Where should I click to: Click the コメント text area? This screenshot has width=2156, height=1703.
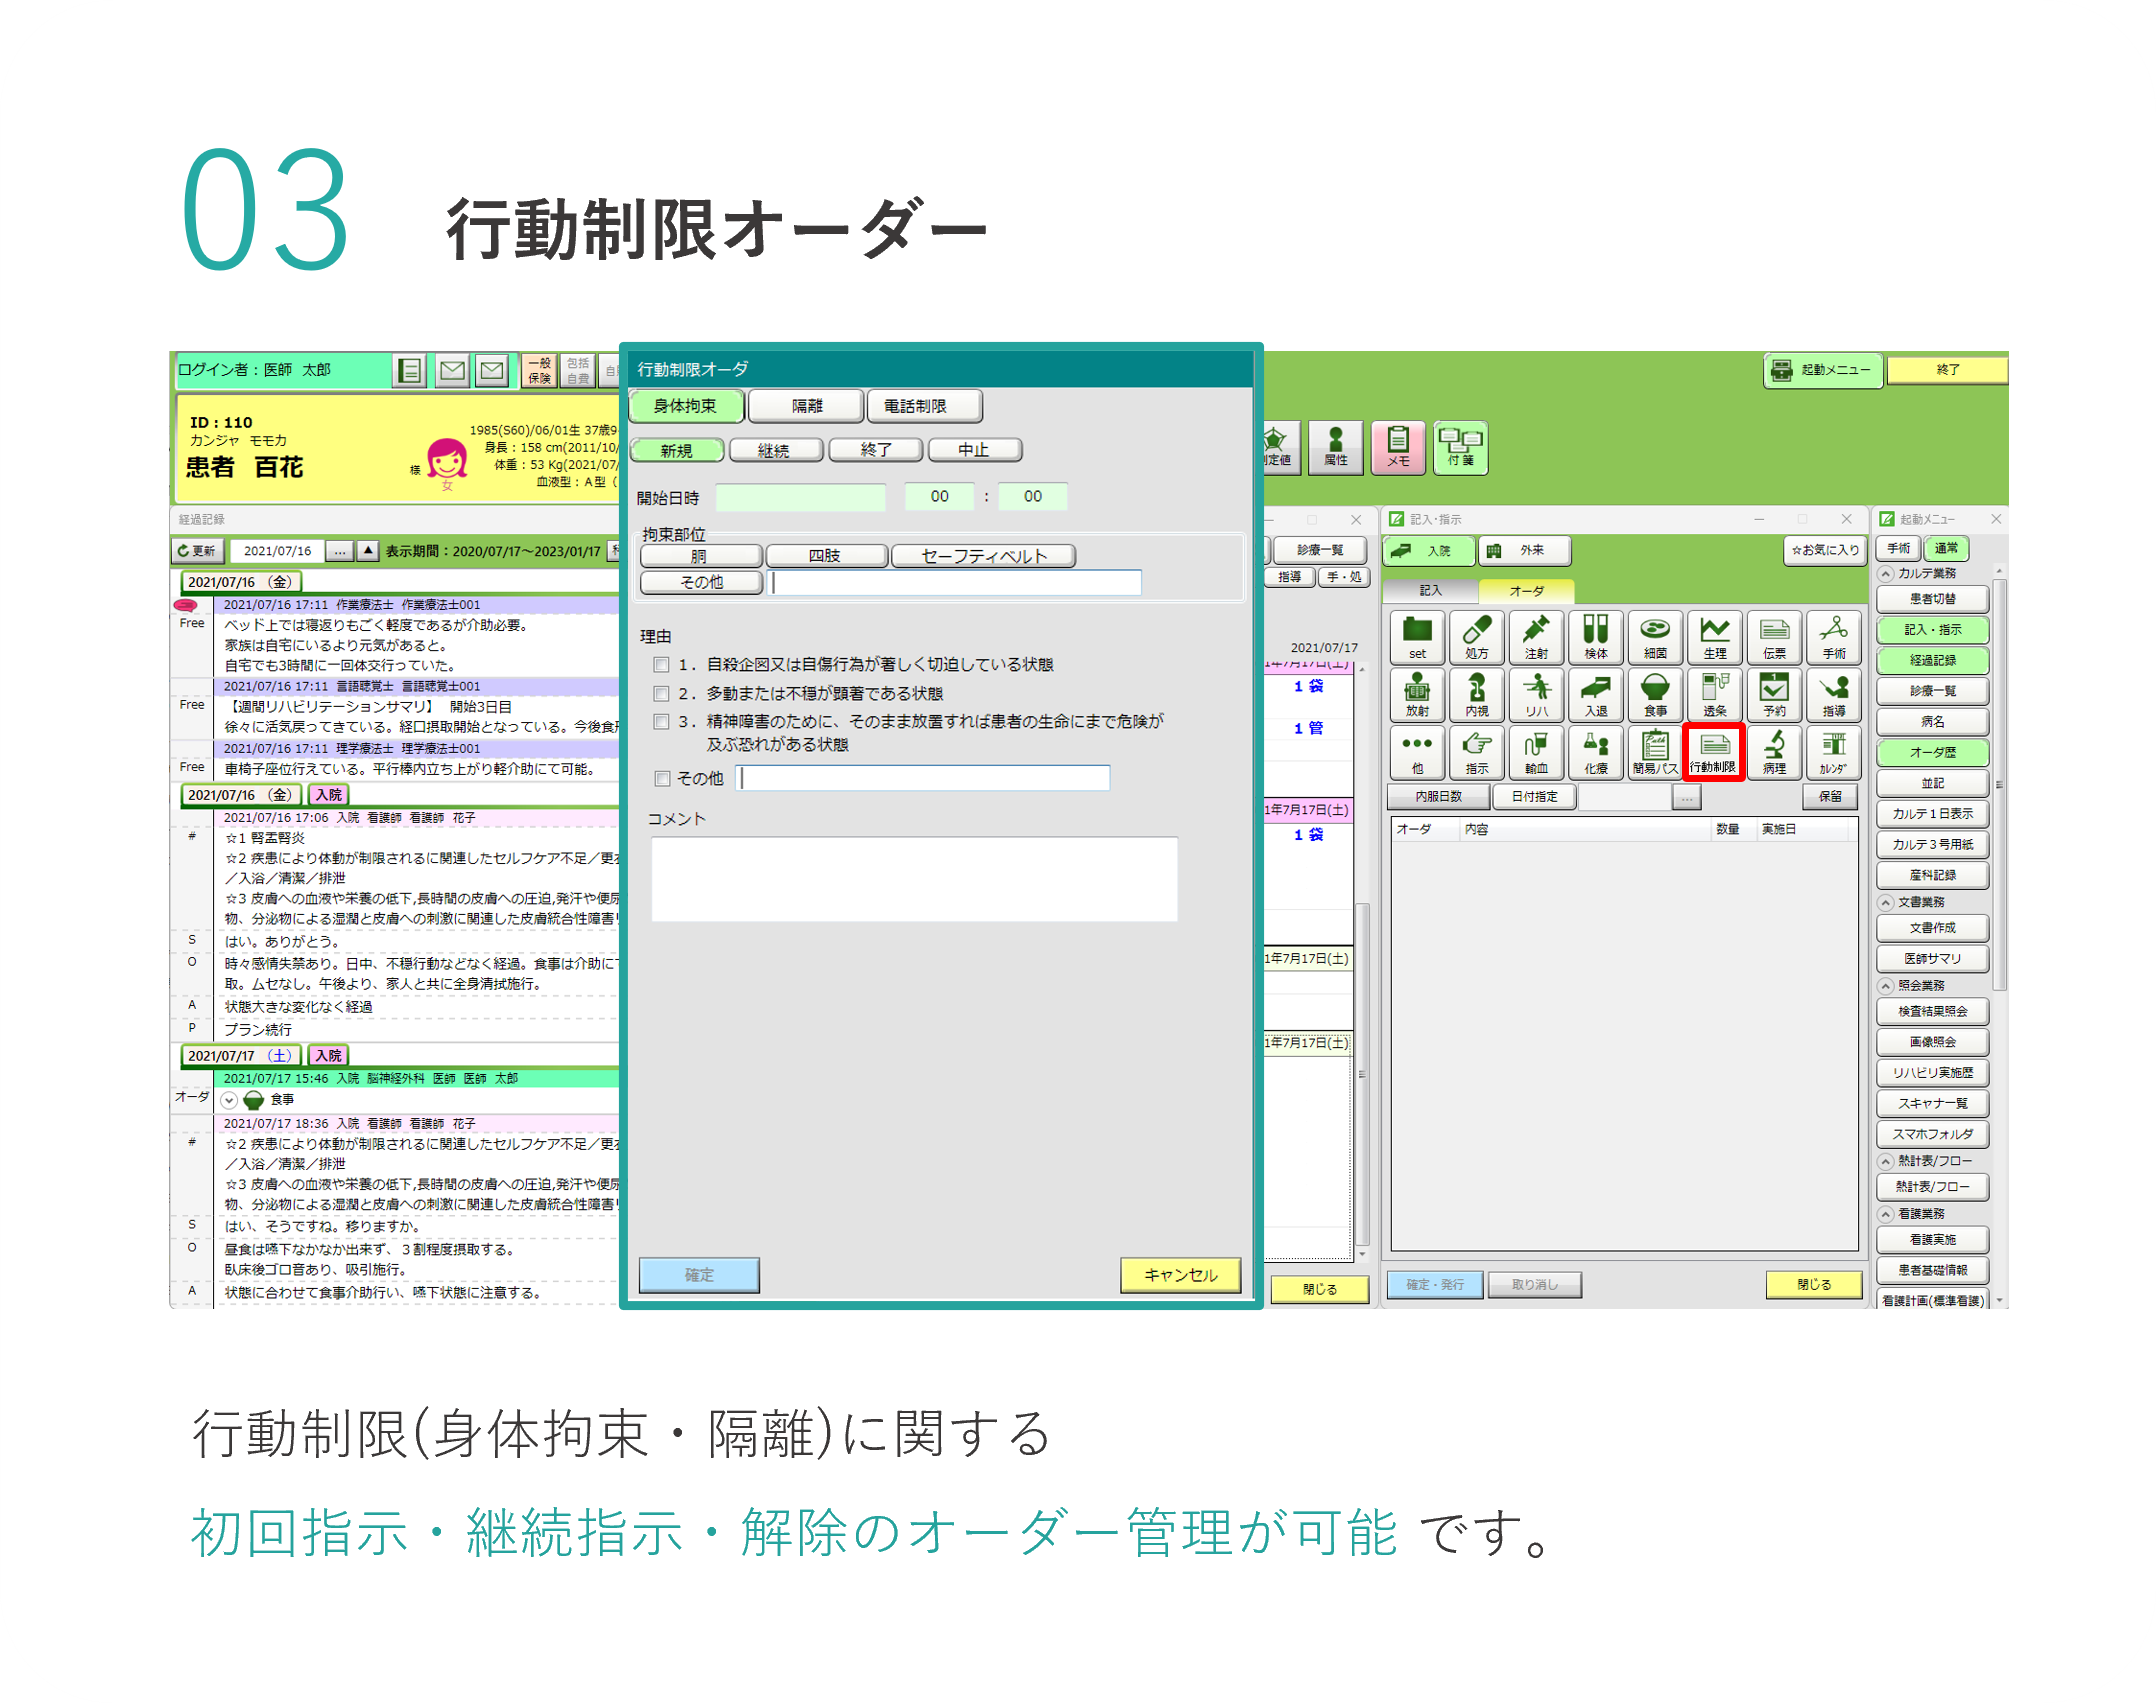point(914,880)
